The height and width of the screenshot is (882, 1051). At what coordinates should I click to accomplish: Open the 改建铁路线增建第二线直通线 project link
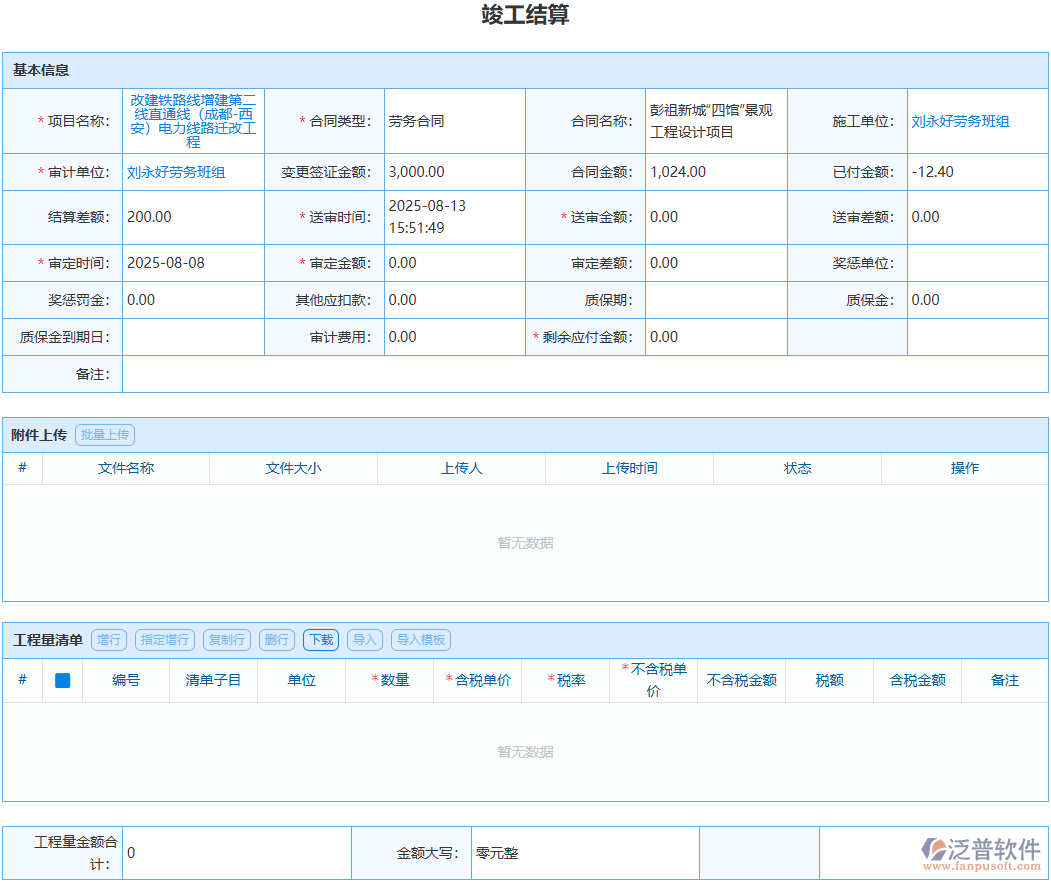[x=193, y=120]
